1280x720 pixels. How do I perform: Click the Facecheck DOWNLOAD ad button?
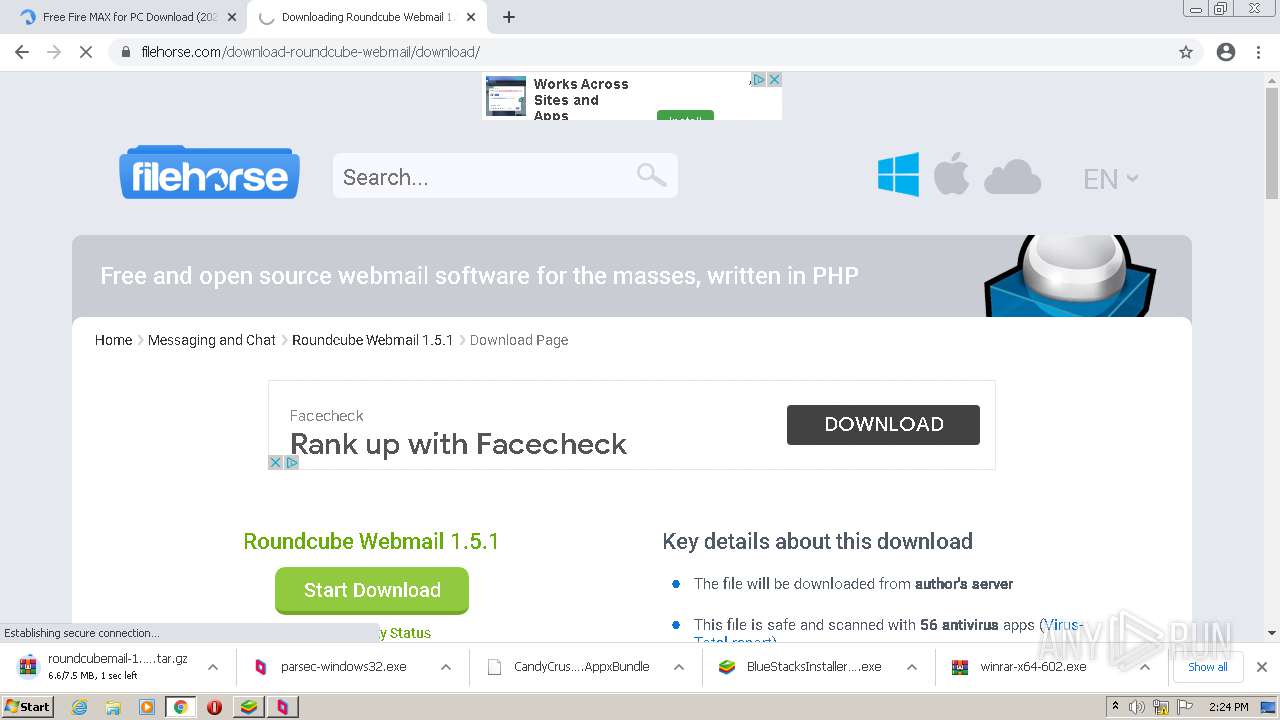[883, 424]
